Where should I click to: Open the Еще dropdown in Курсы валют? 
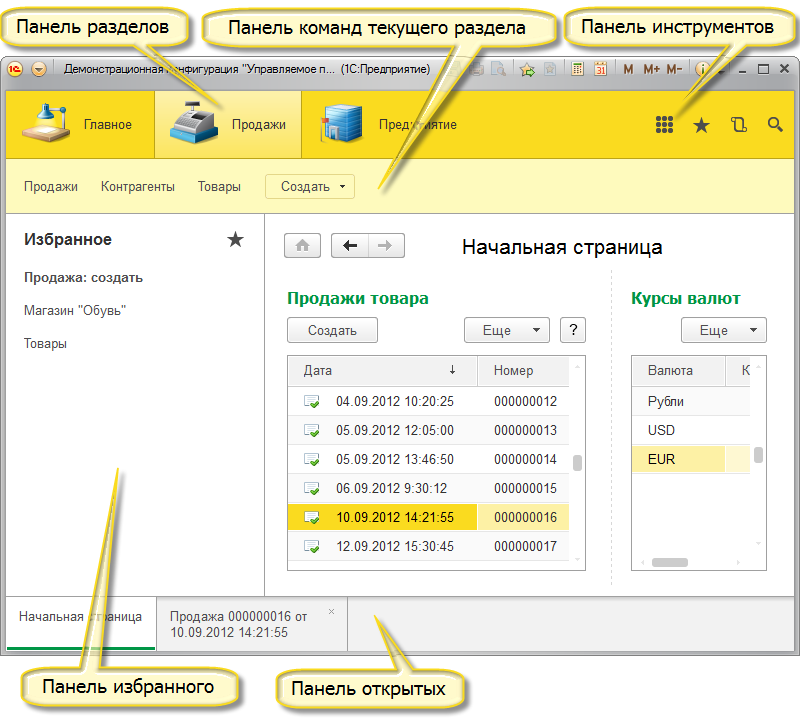[723, 330]
